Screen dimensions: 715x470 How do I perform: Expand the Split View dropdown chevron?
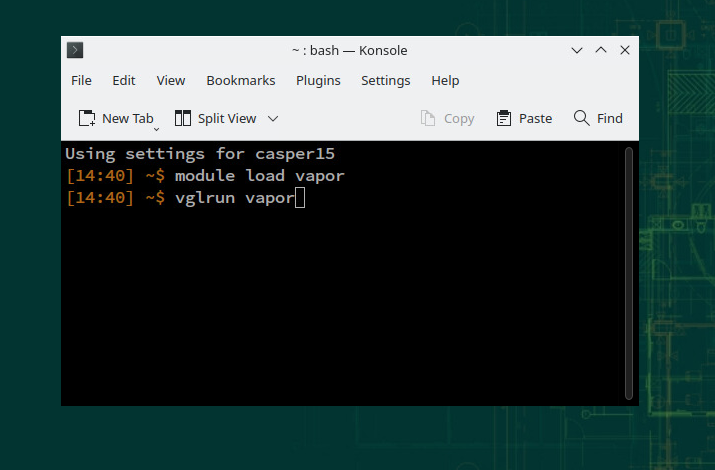click(x=273, y=118)
